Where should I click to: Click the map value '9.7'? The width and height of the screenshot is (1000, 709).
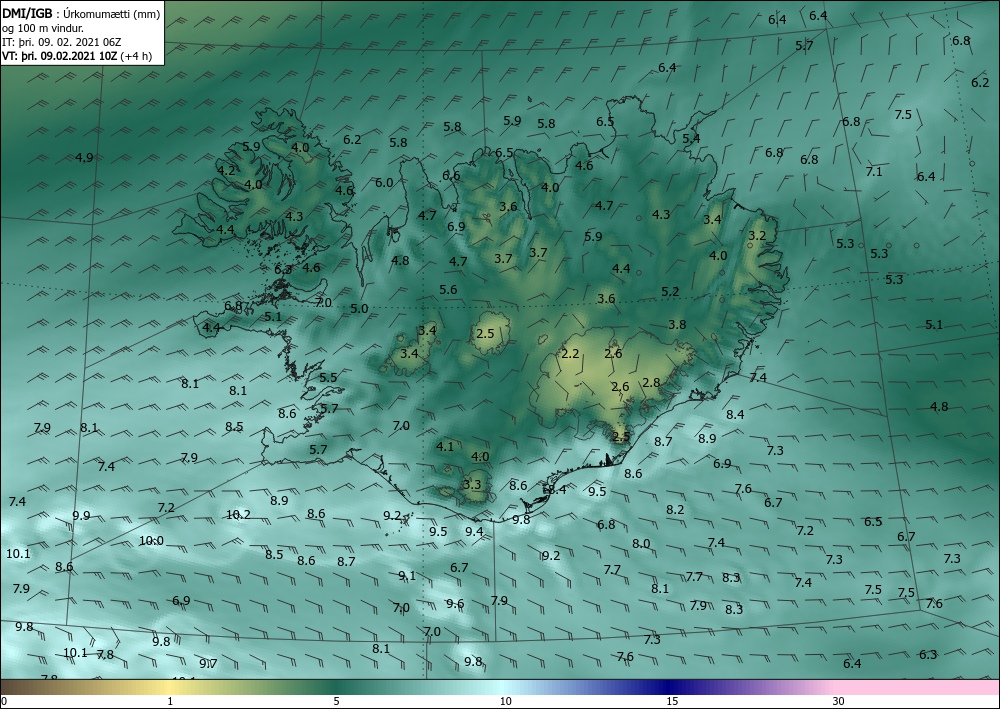click(208, 664)
